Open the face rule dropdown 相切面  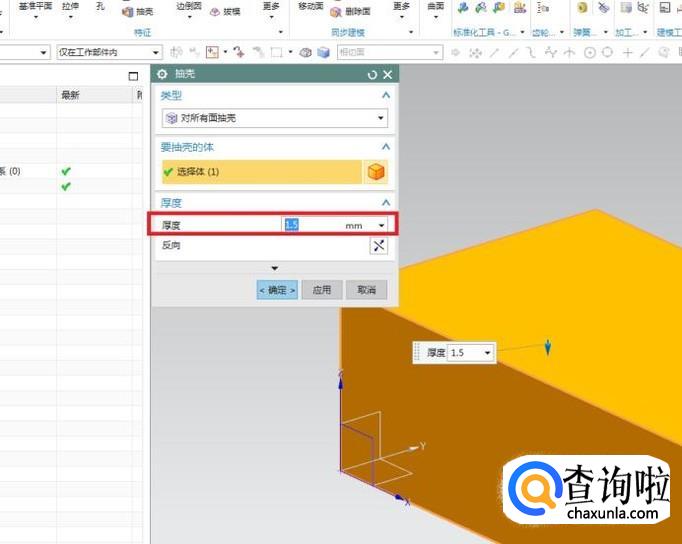pos(390,53)
